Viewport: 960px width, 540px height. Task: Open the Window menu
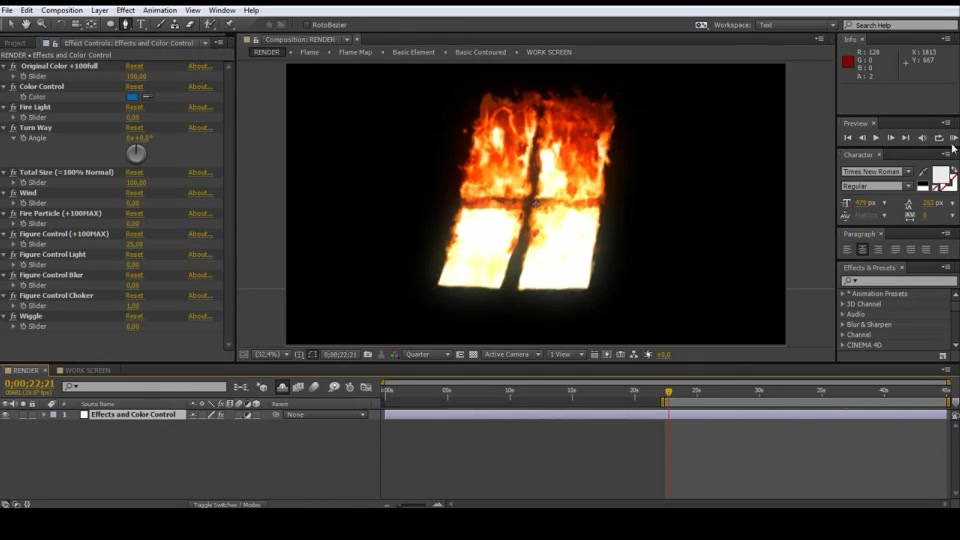[222, 10]
